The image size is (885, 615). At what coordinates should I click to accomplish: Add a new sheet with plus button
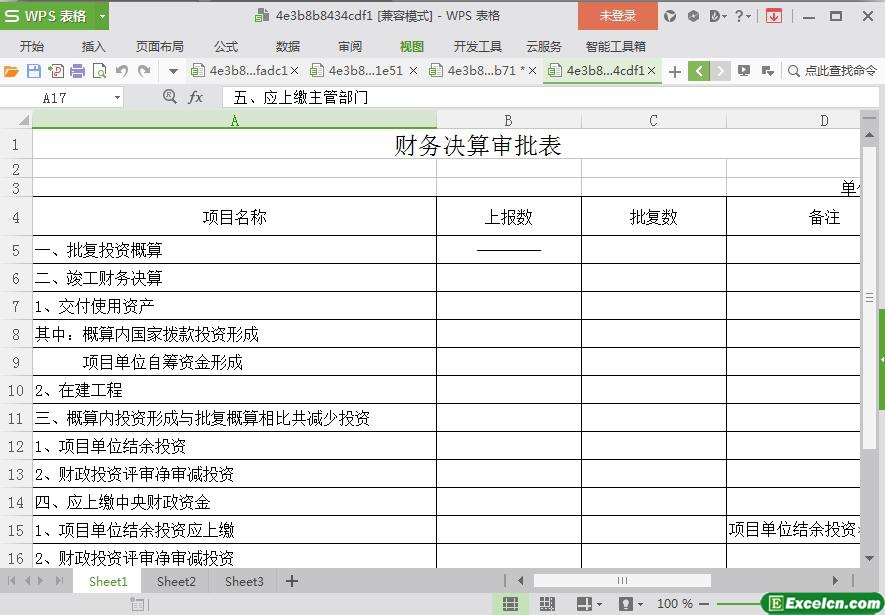[292, 581]
